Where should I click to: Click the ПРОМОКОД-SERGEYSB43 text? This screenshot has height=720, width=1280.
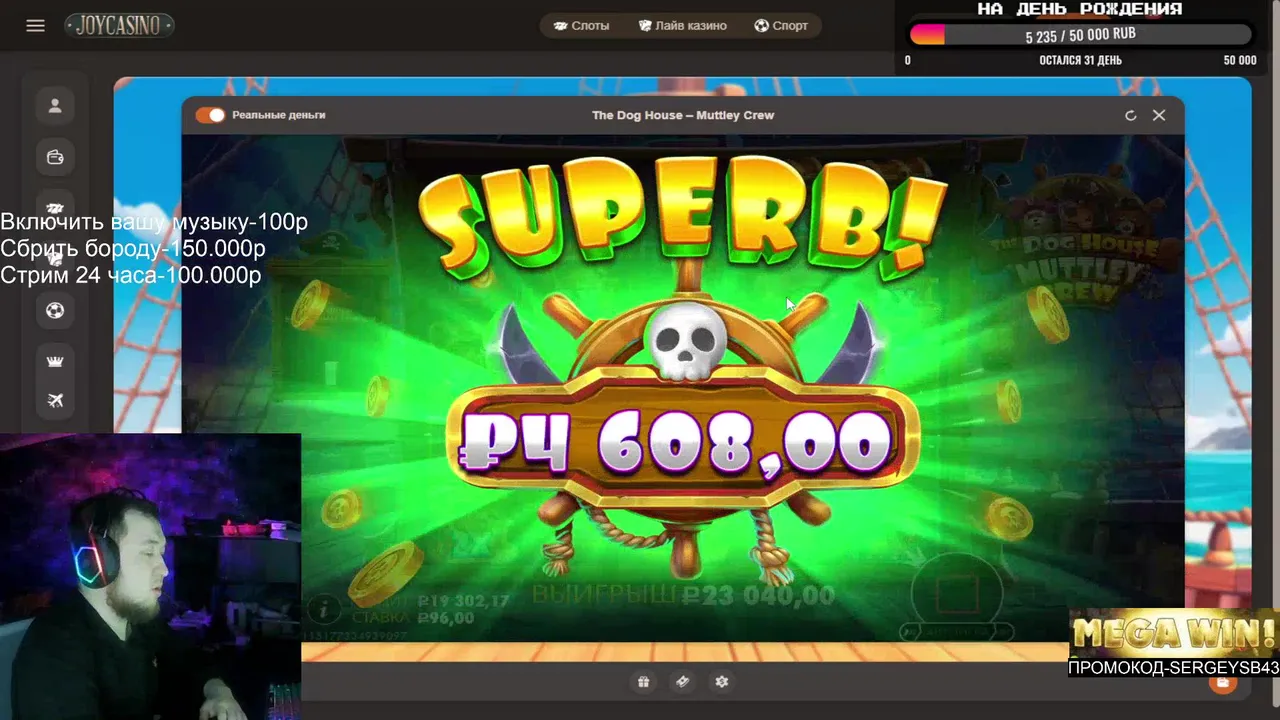(1174, 668)
